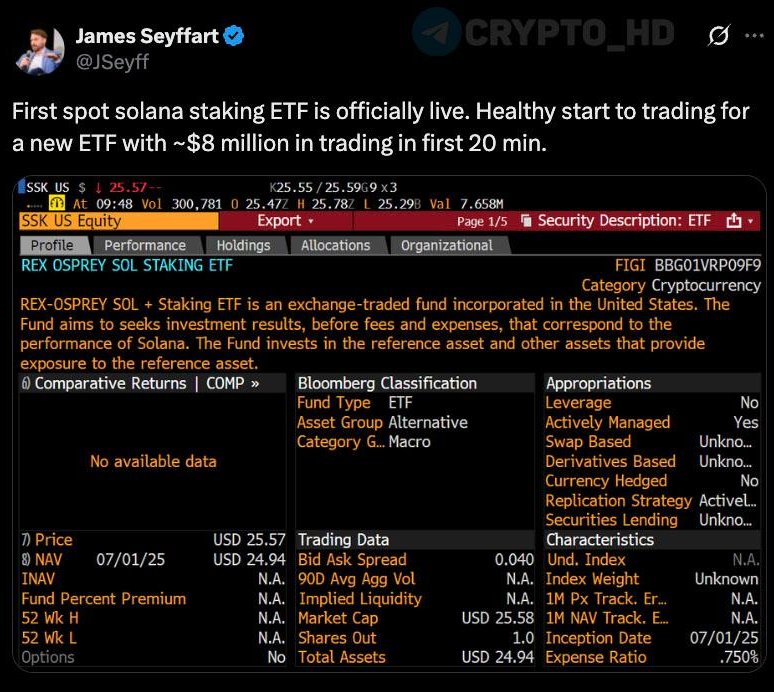Open the Organizational tab

coord(447,245)
